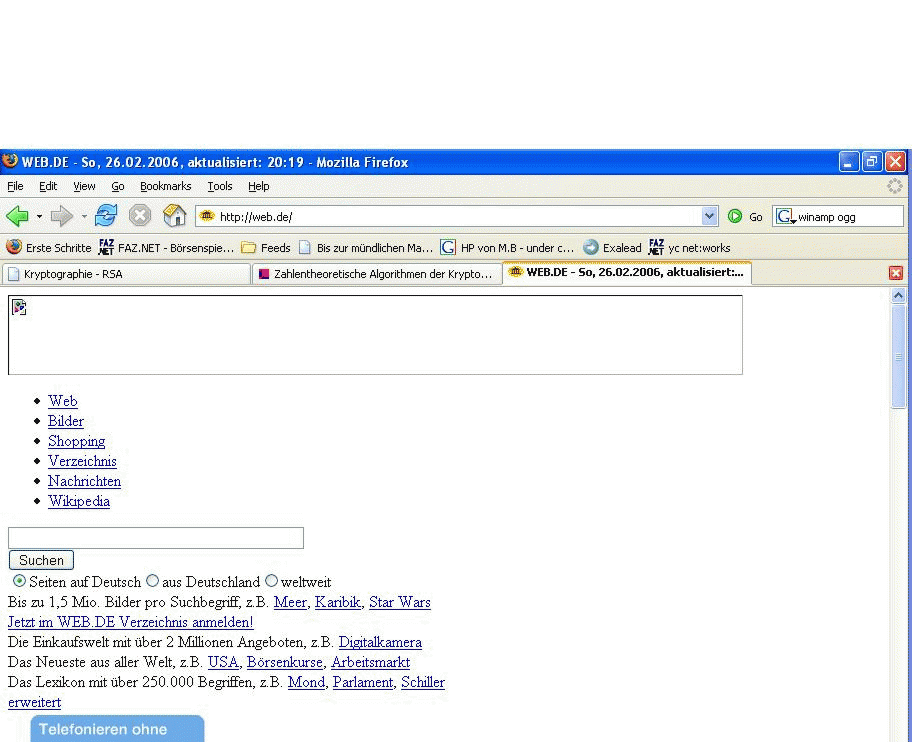Viewport: 912px width, 742px height.
Task: Open the Meer image search link
Action: [x=290, y=602]
